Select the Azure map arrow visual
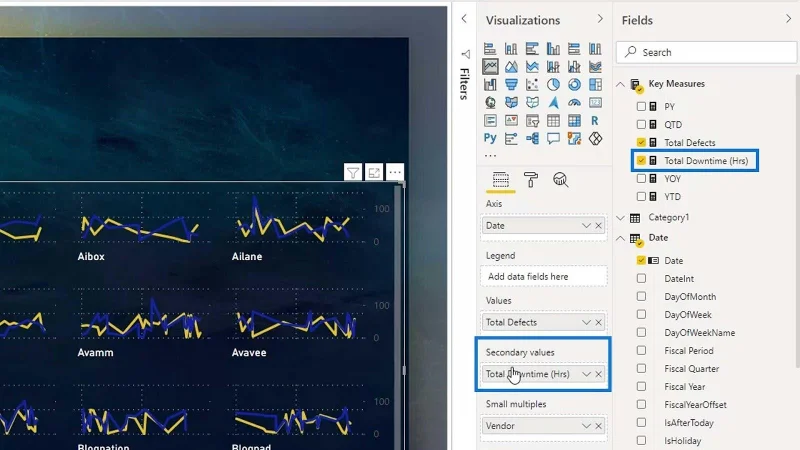Screen dimensions: 800x450 click(553, 103)
